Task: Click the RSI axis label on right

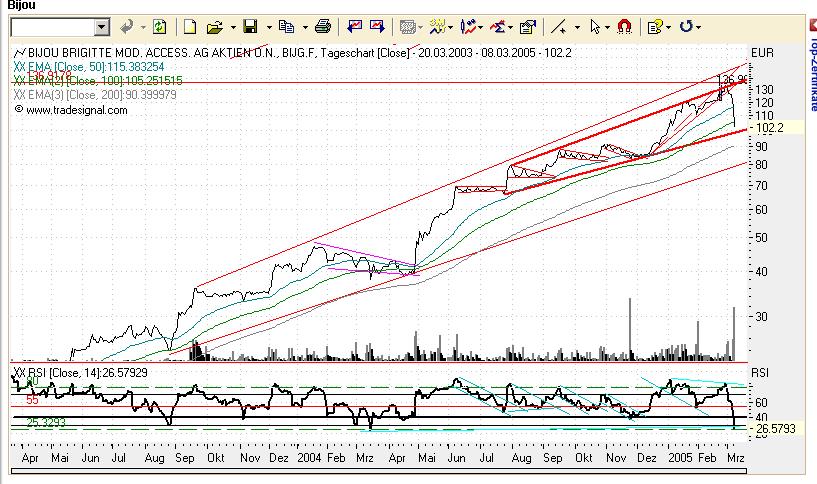Action: coord(760,373)
